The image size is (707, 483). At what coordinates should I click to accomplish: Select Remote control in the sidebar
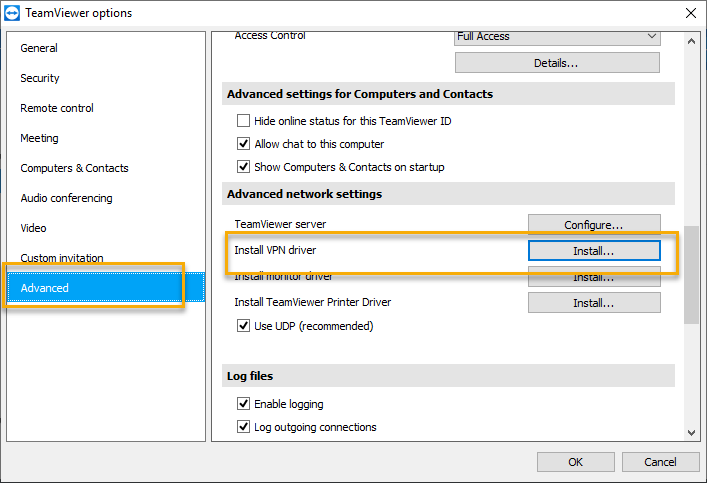[x=57, y=108]
